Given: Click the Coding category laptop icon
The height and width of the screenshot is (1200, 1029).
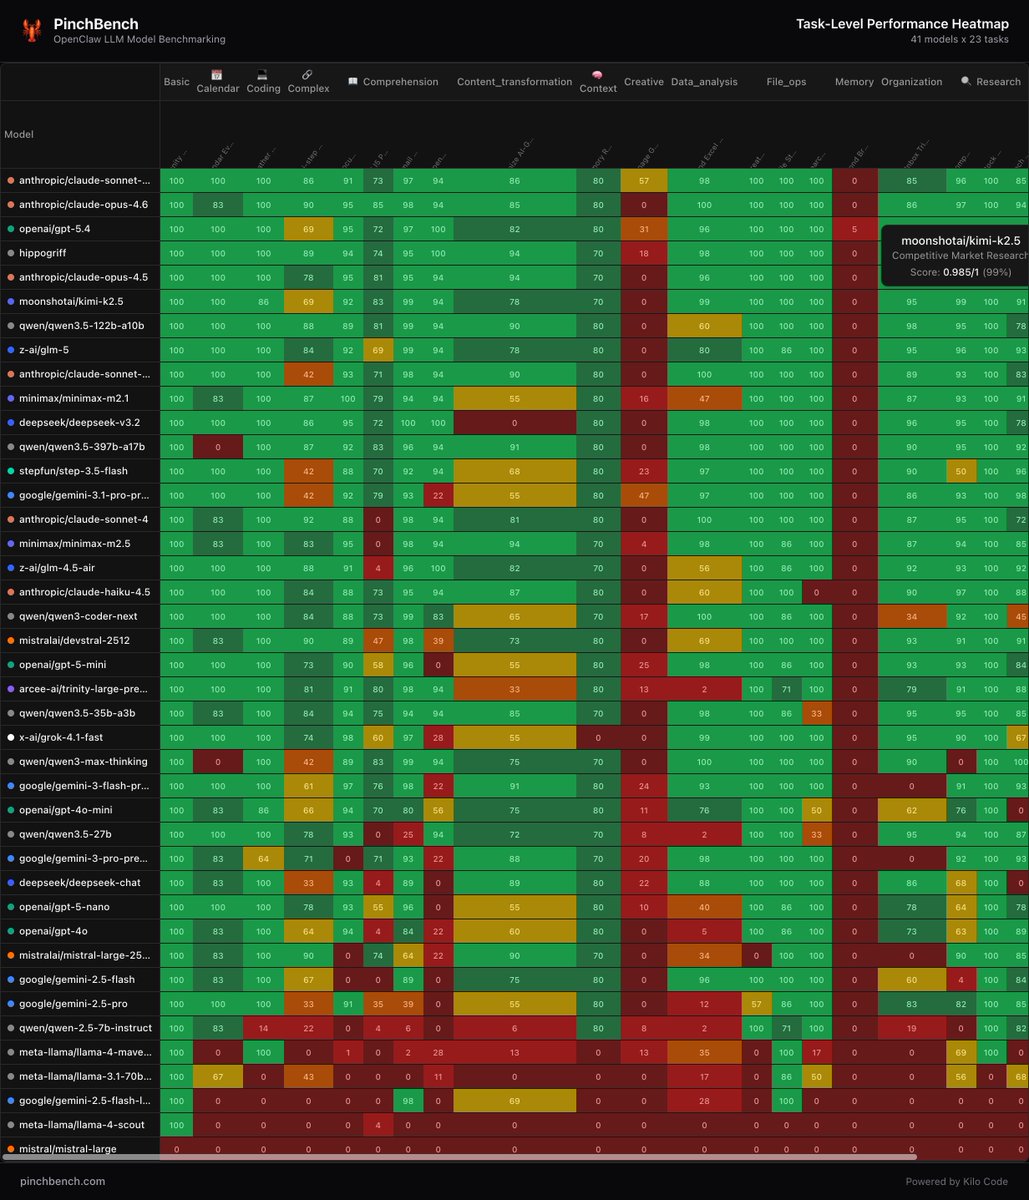Looking at the screenshot, I should coord(263,74).
